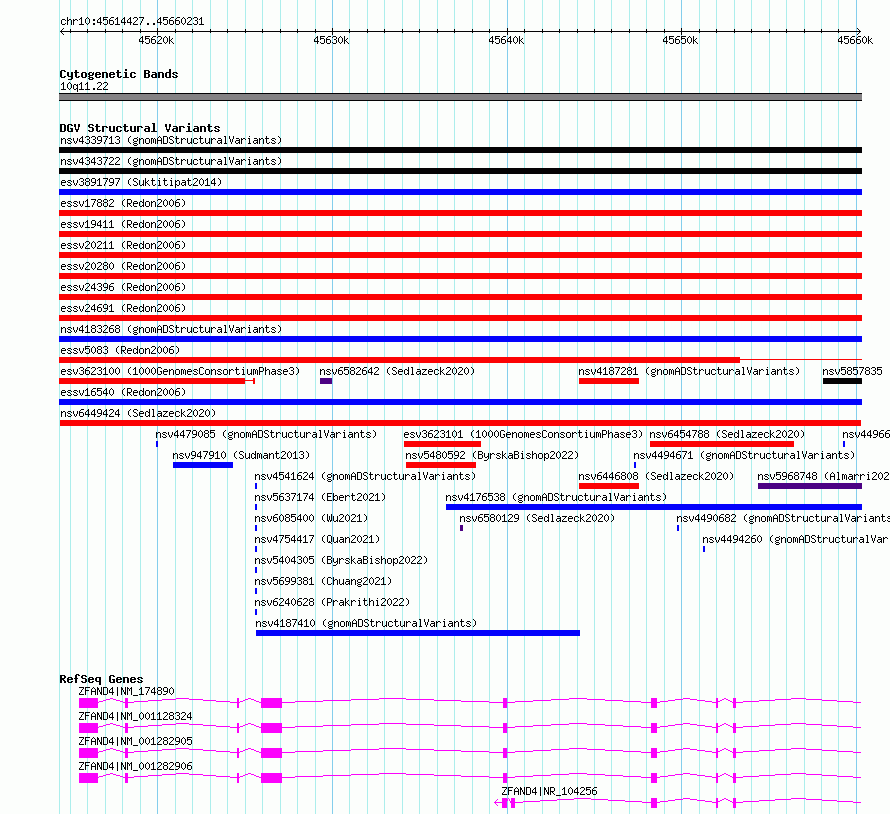Click the nsv4339713 gnomAD variant label
The image size is (890, 814).
pyautogui.click(x=171, y=140)
